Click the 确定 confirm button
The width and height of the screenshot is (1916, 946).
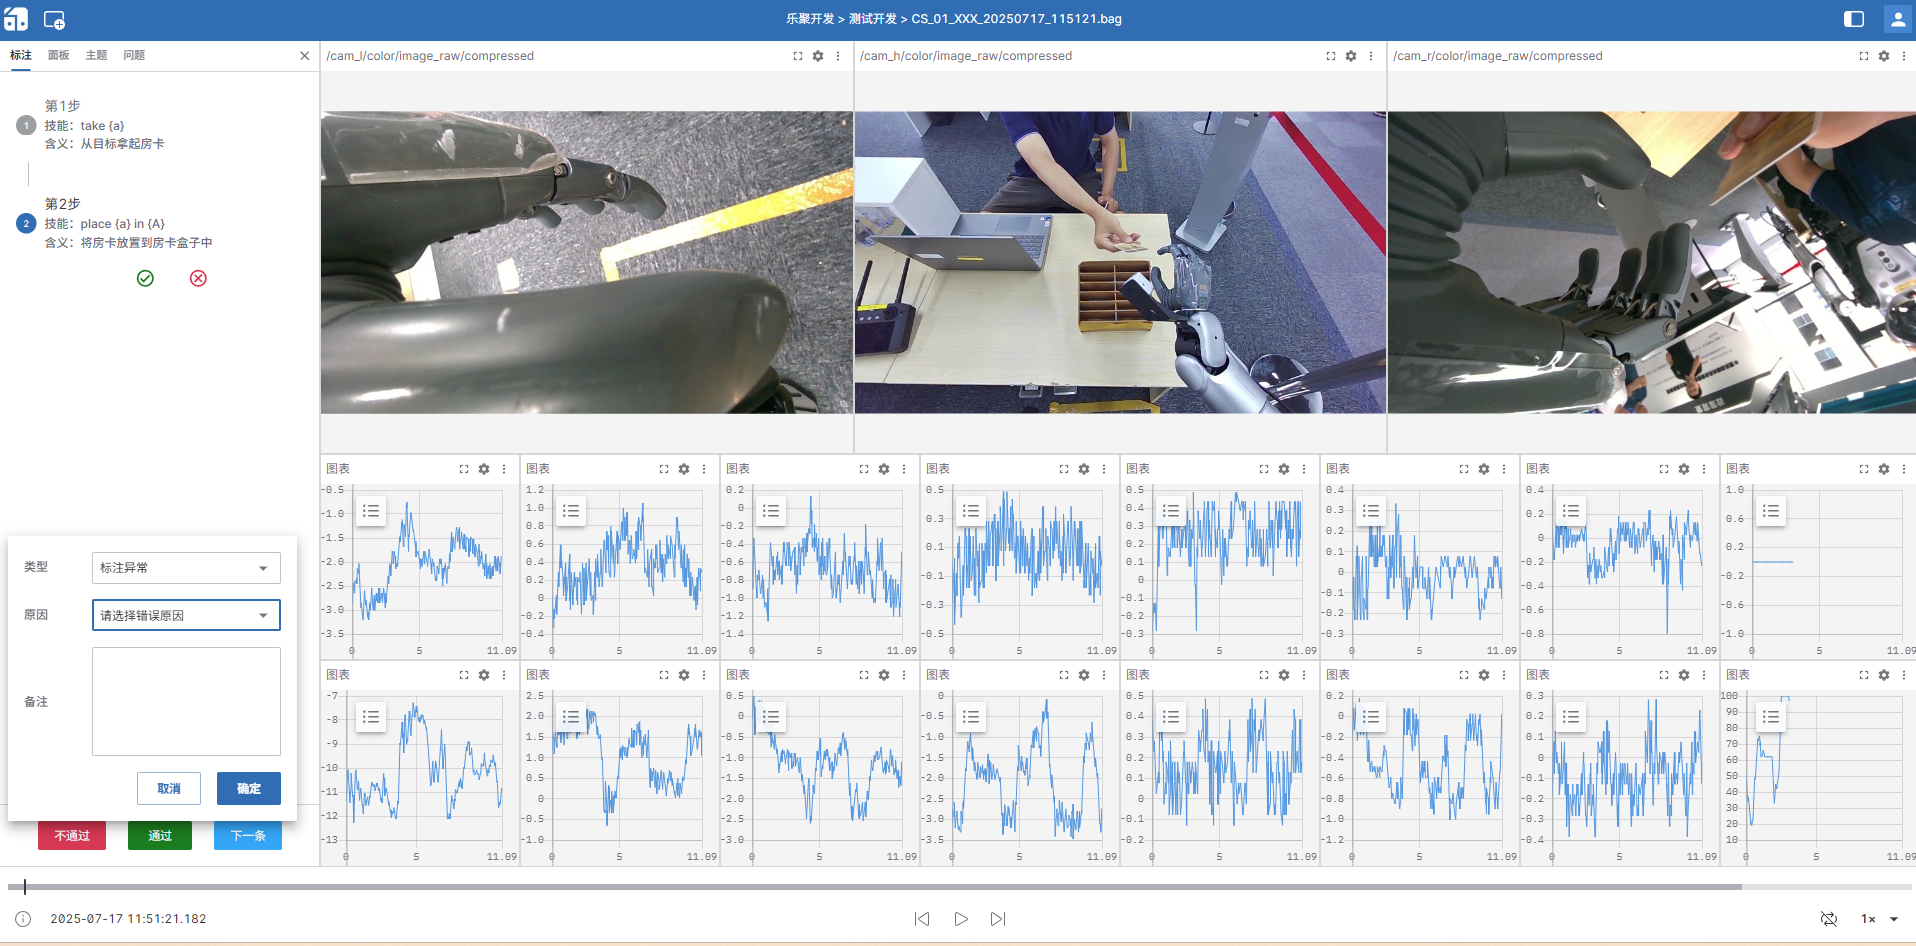pos(248,788)
